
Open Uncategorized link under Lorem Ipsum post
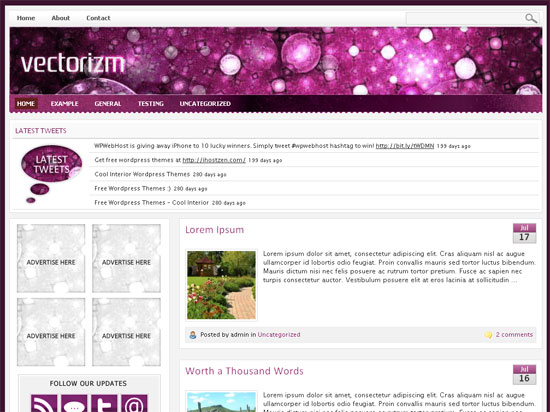coord(279,335)
